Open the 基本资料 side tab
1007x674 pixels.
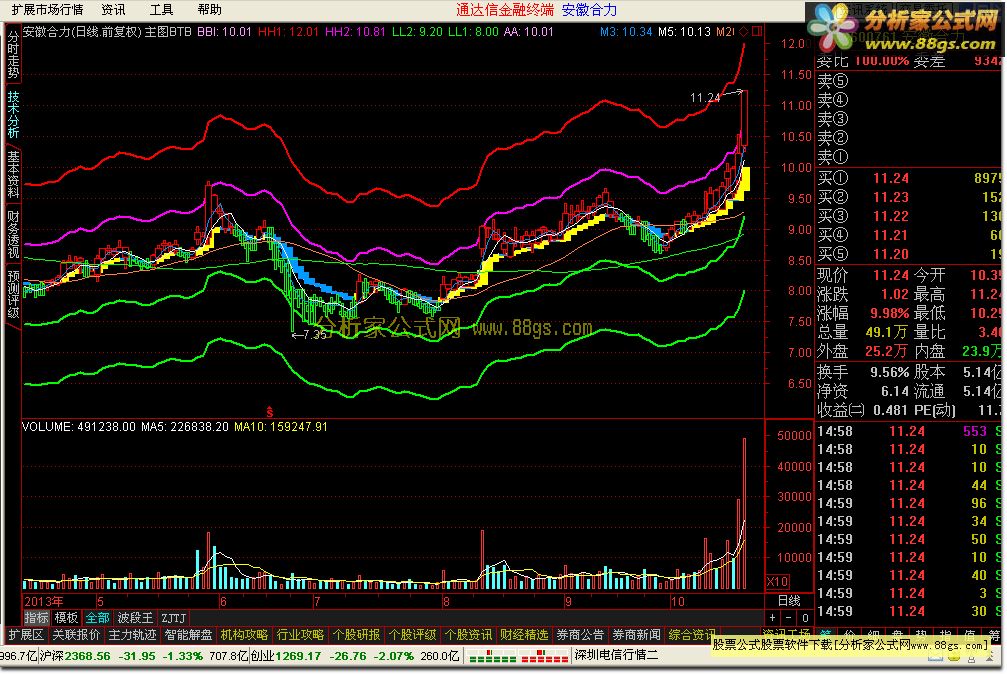13,174
